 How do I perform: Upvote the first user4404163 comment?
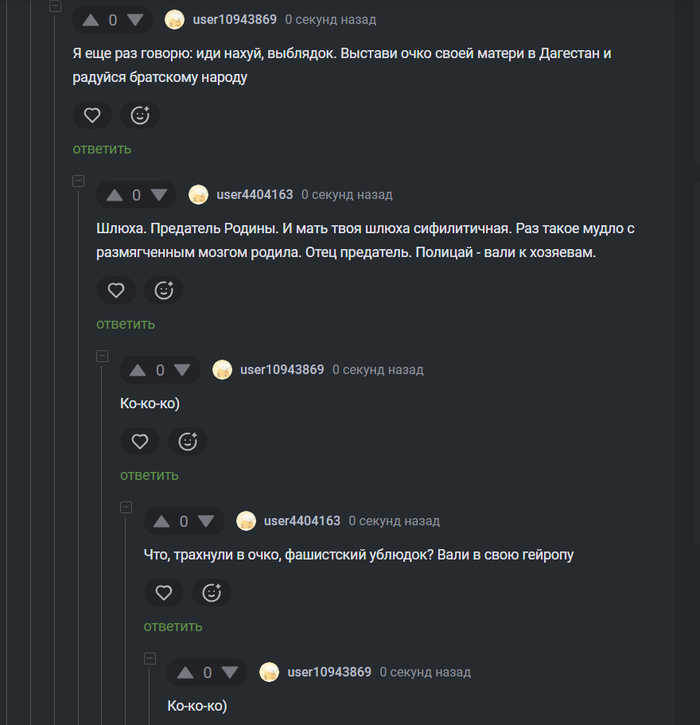tap(114, 195)
